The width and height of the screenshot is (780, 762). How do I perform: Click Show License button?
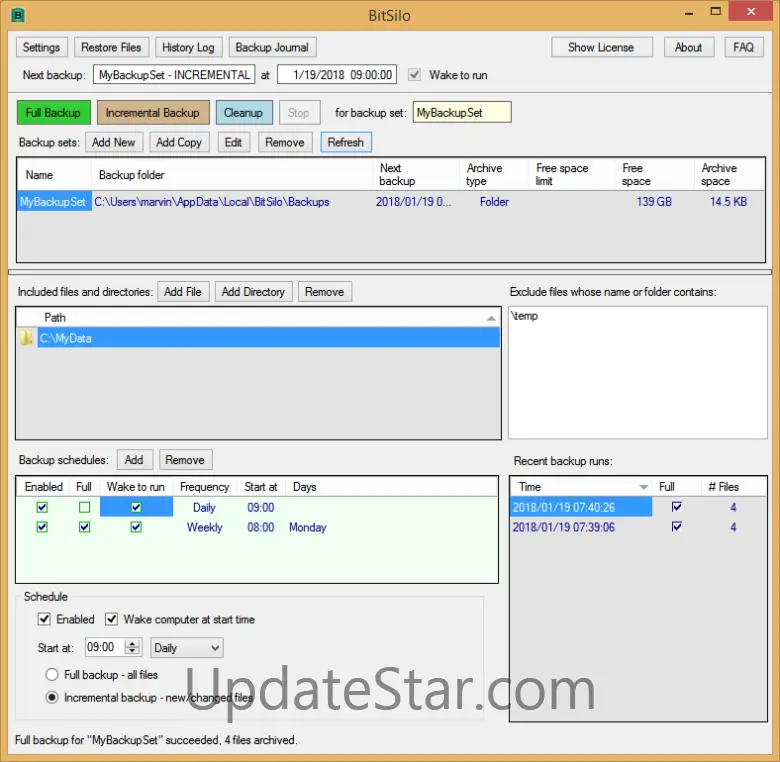[x=601, y=47]
